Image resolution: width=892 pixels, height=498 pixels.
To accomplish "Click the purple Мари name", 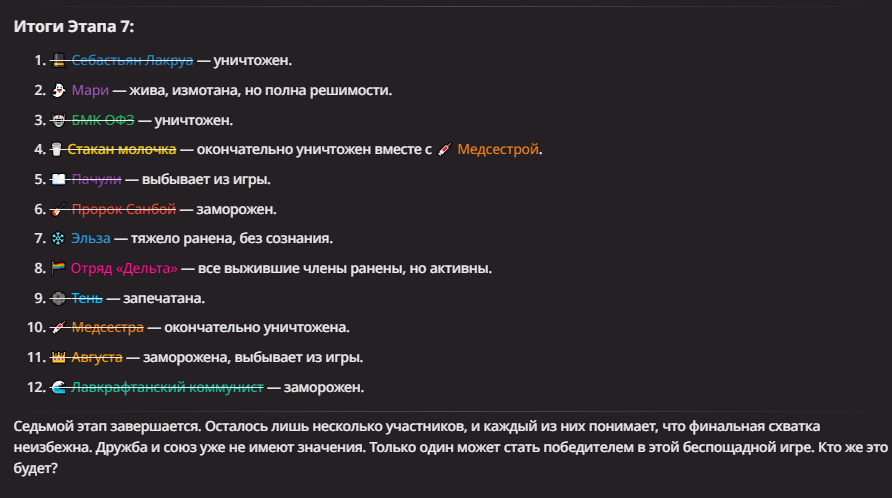I will click(90, 90).
